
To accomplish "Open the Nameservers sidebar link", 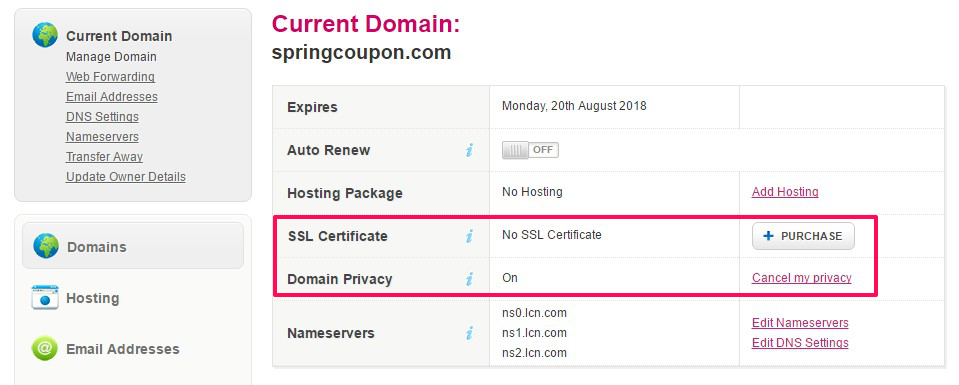I will [102, 136].
